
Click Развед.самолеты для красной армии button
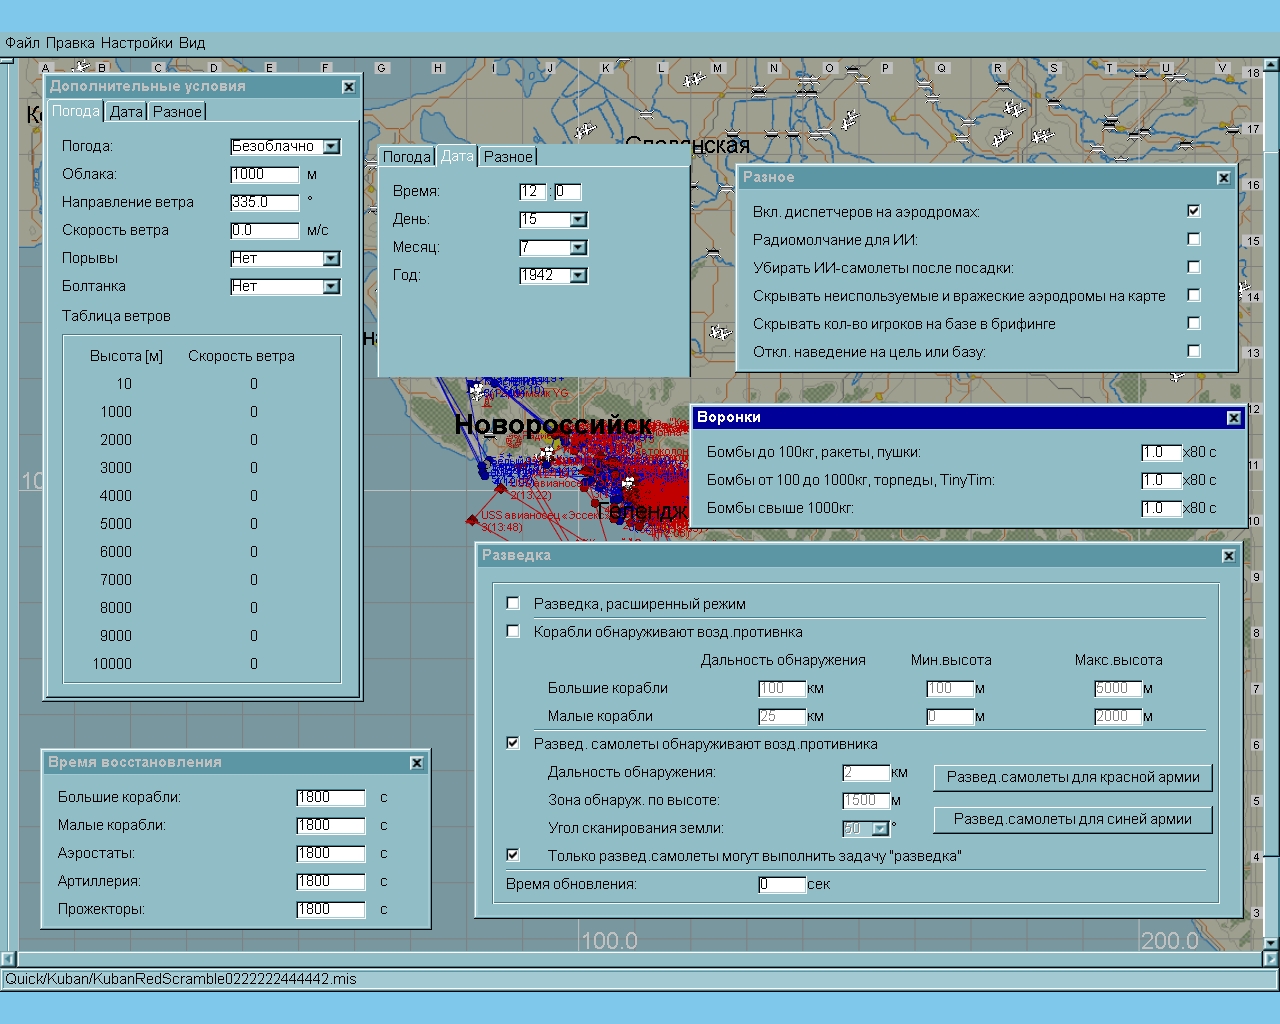pos(1072,777)
